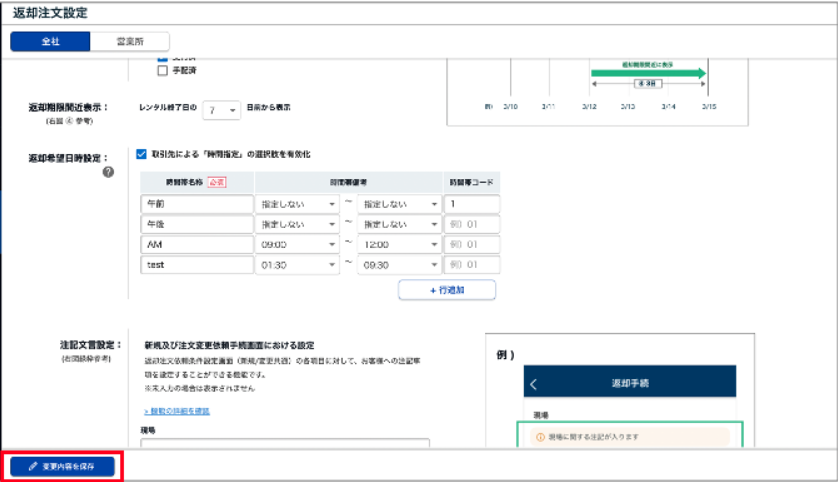Open the 12:00 end time dropdown
This screenshot has height=482, width=838.
[399, 244]
